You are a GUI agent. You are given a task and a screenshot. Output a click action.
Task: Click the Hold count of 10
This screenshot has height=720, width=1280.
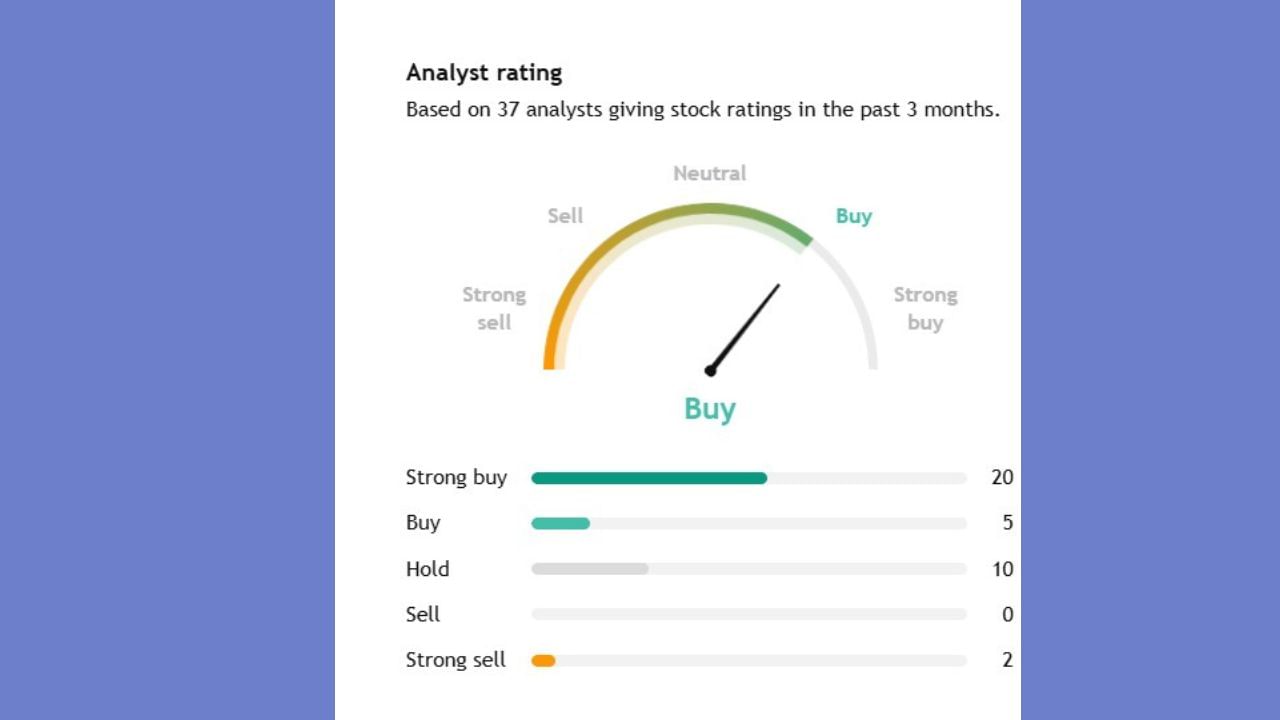1002,569
